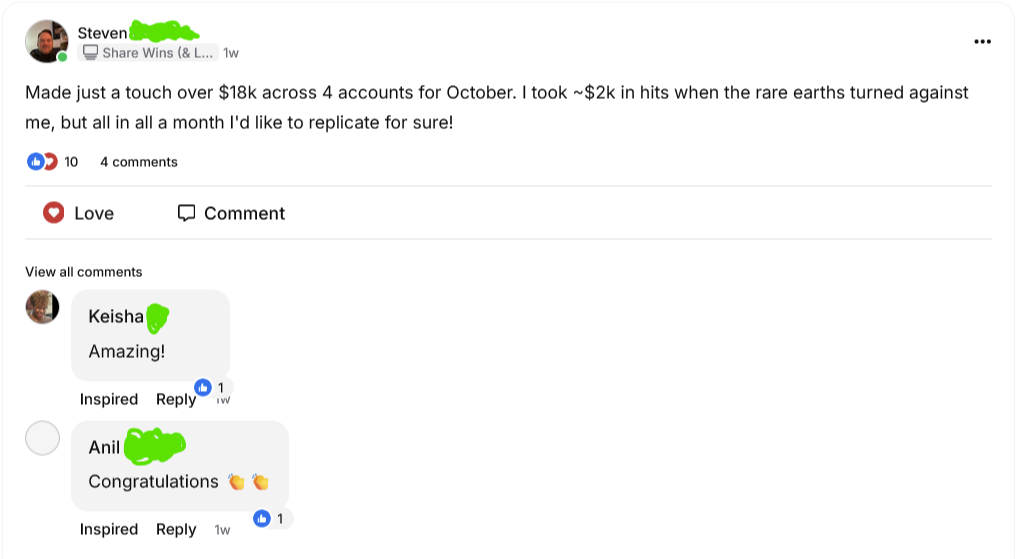Expand the View all comments link
This screenshot has width=1020, height=559.
pos(84,272)
